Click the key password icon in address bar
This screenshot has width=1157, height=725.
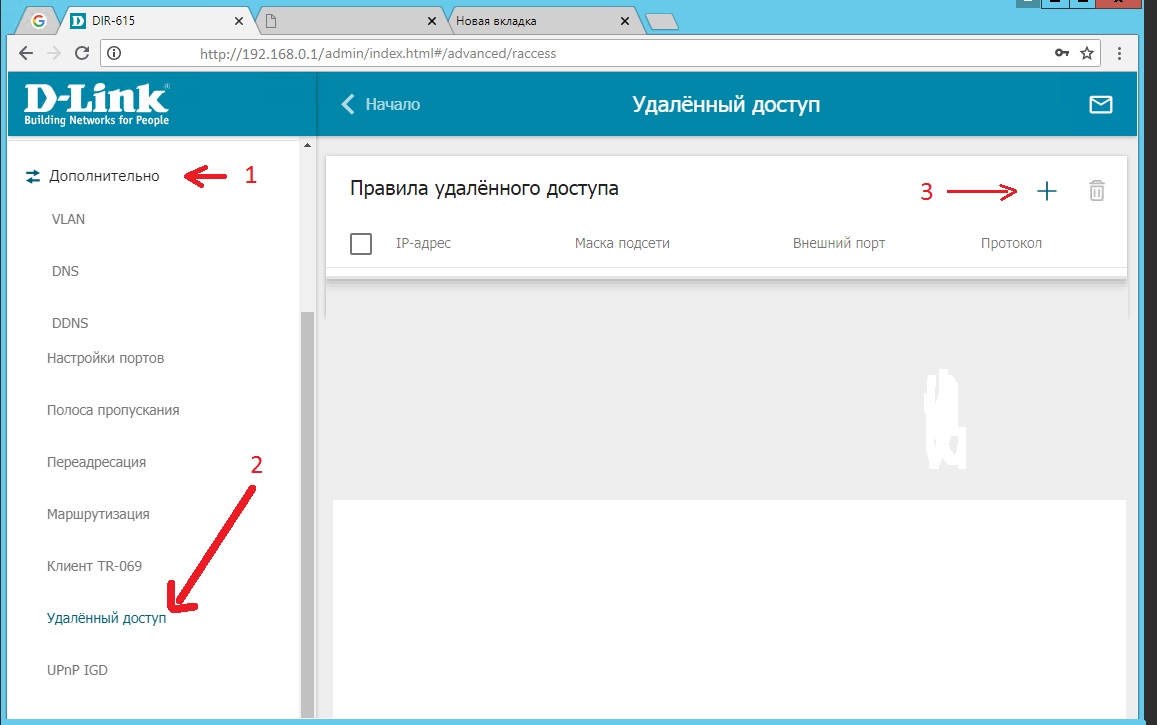pos(1062,53)
